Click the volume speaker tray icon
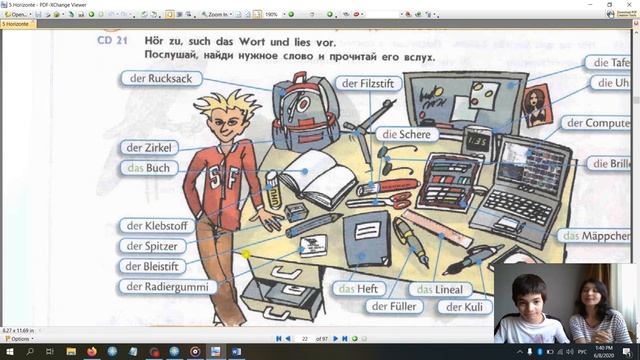This screenshot has width=640, height=360. pyautogui.click(x=570, y=351)
